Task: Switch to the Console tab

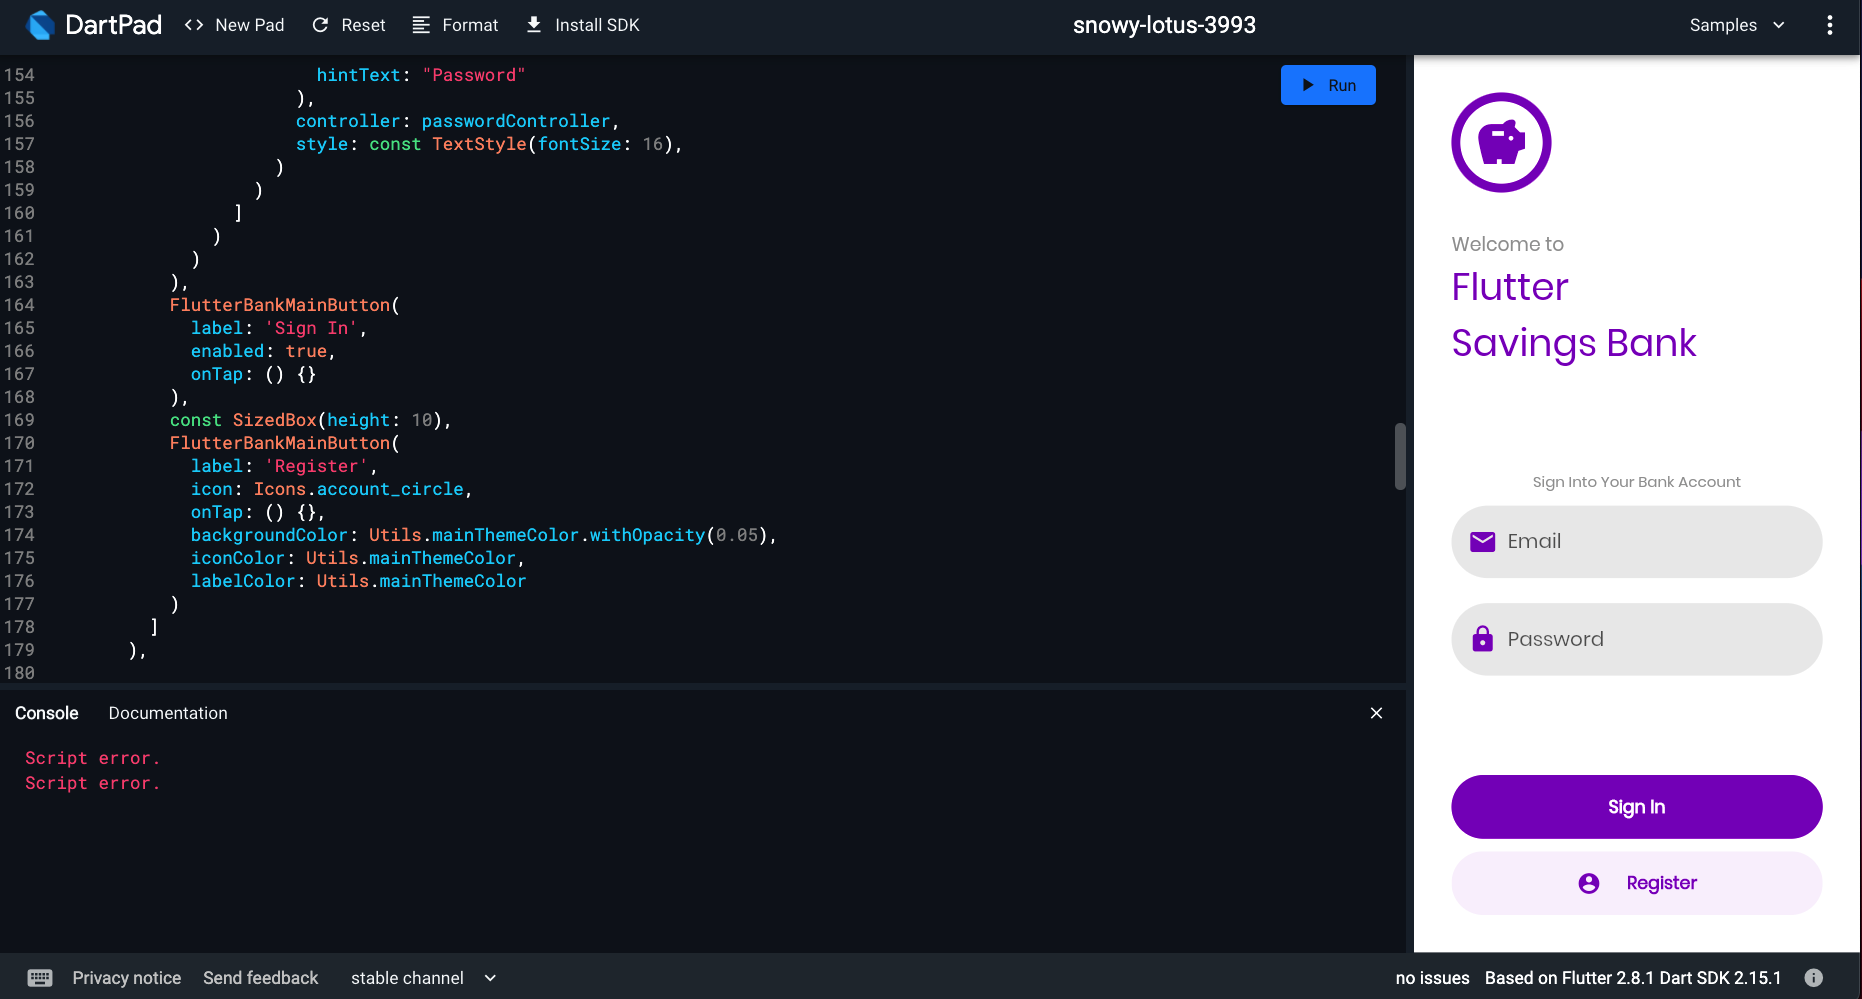Action: (47, 713)
